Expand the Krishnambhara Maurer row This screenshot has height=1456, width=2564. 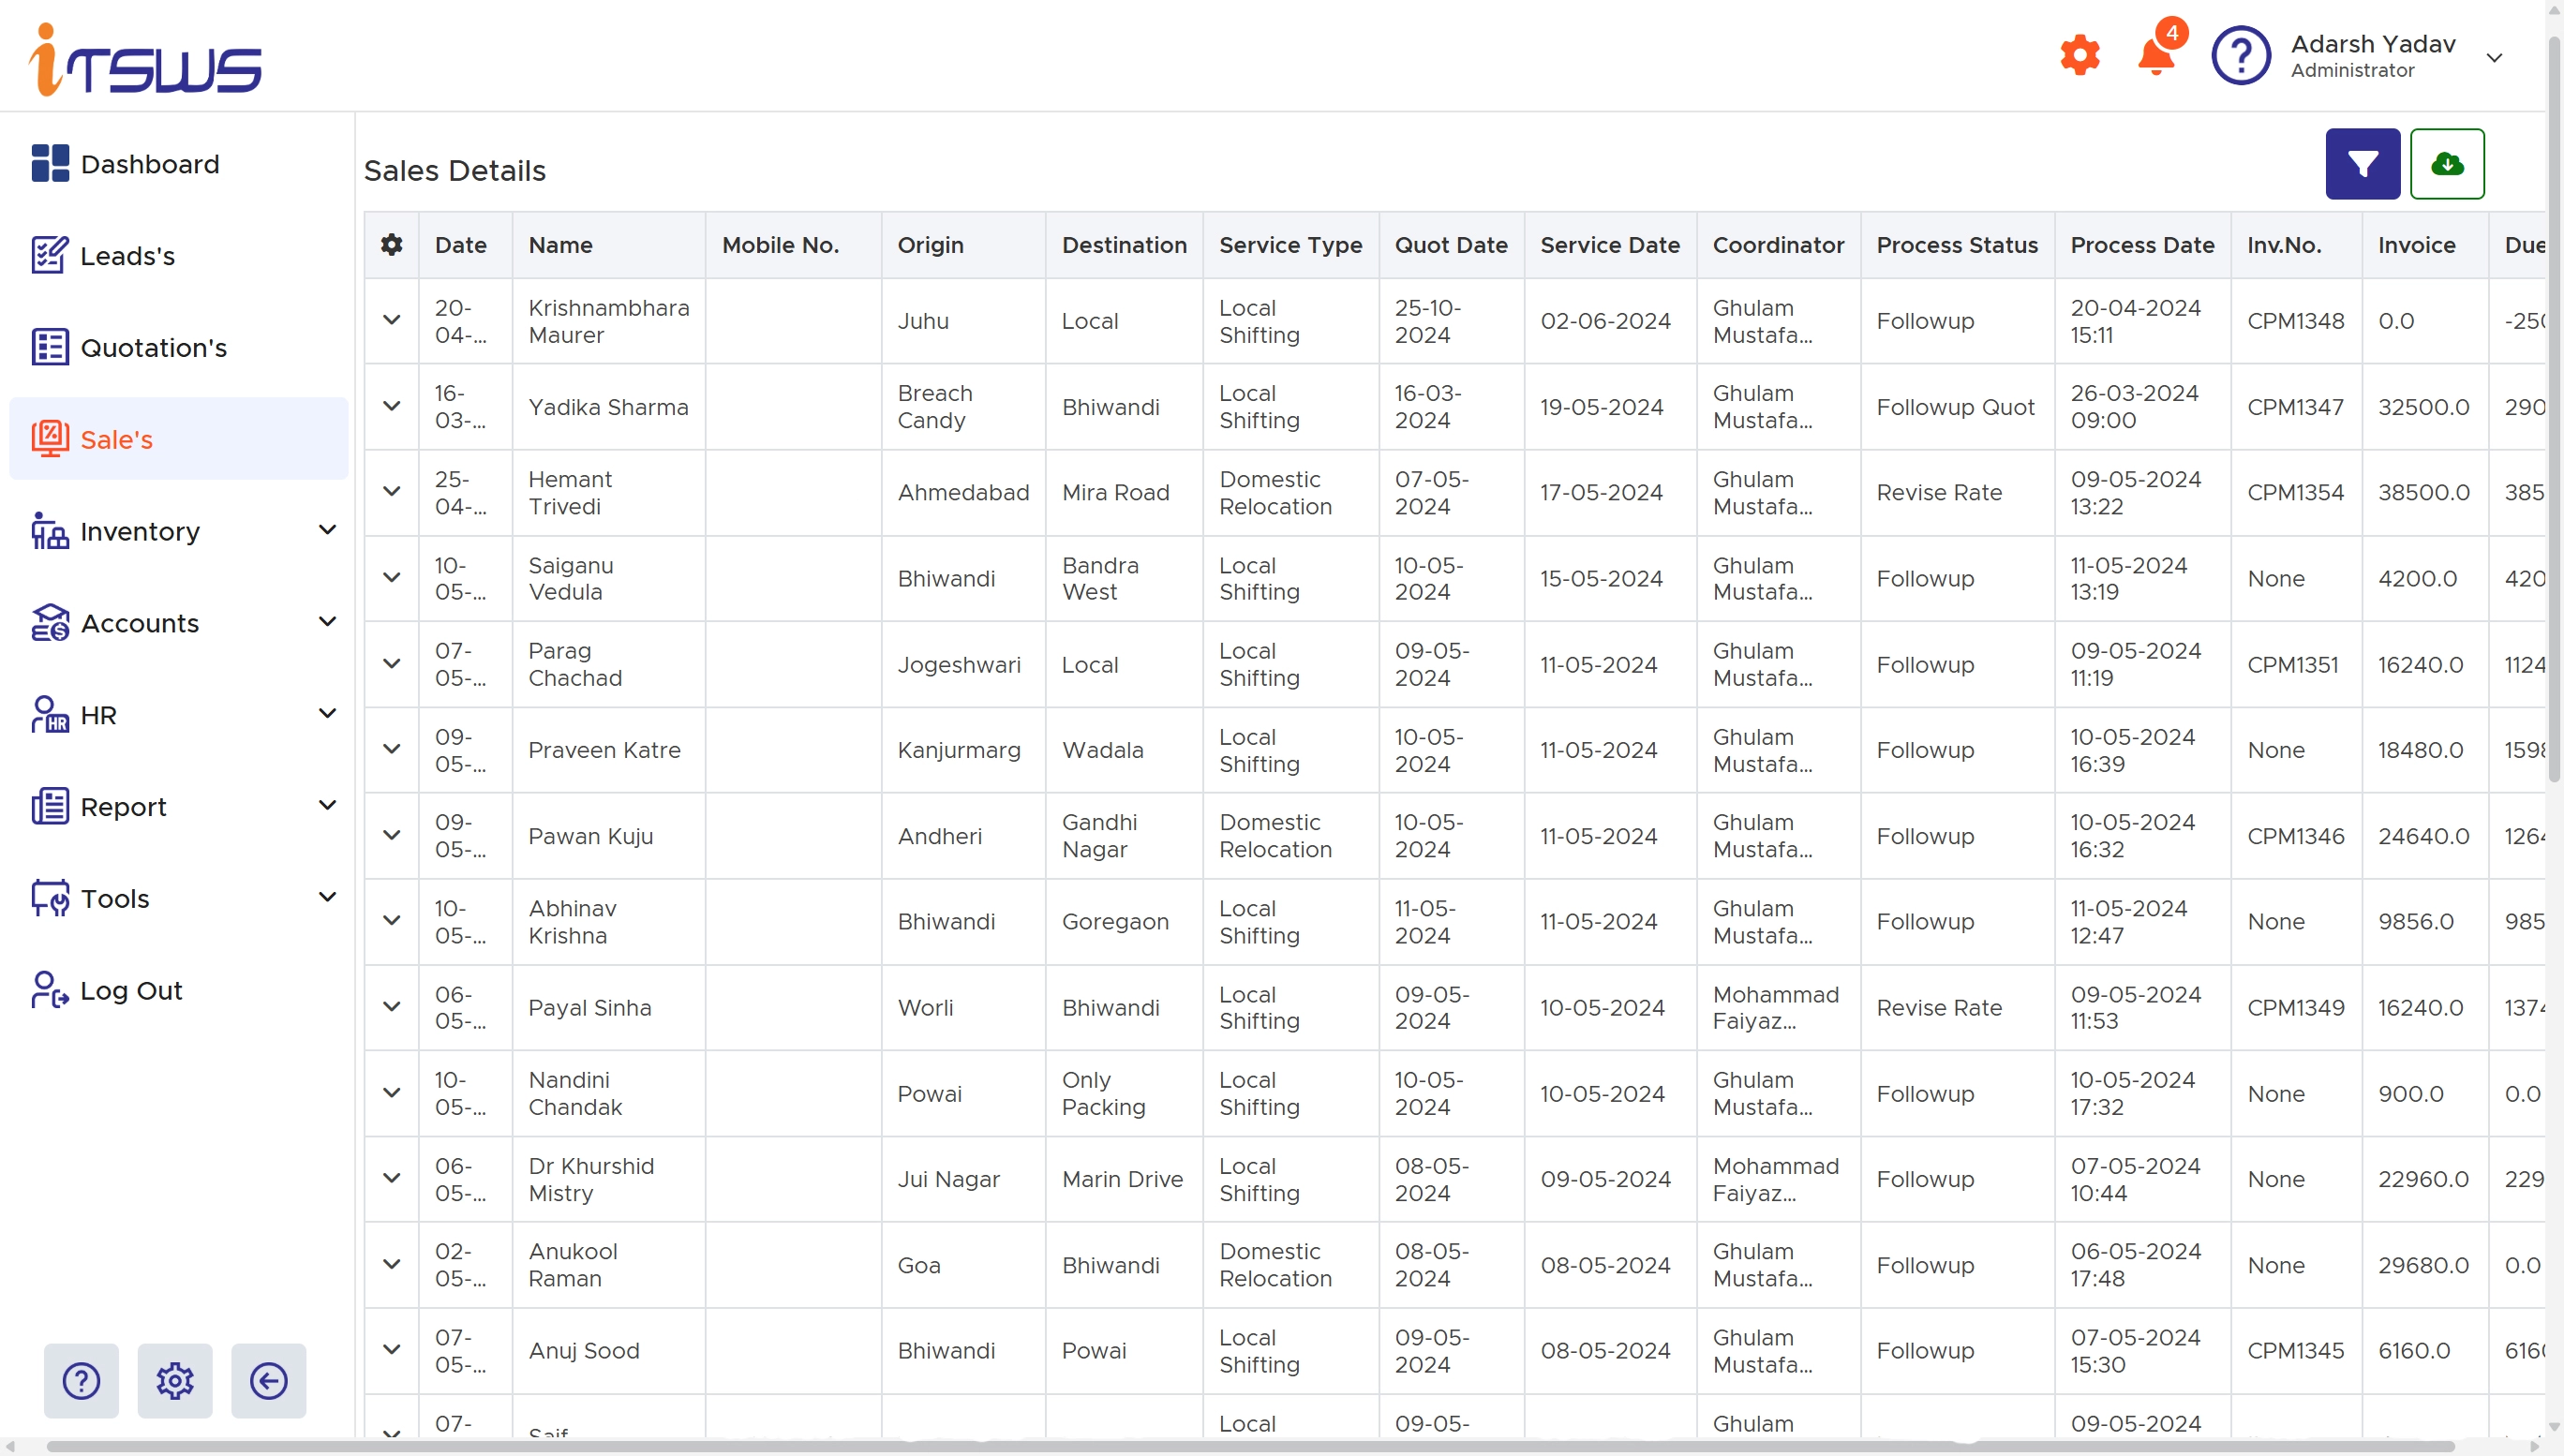click(391, 321)
